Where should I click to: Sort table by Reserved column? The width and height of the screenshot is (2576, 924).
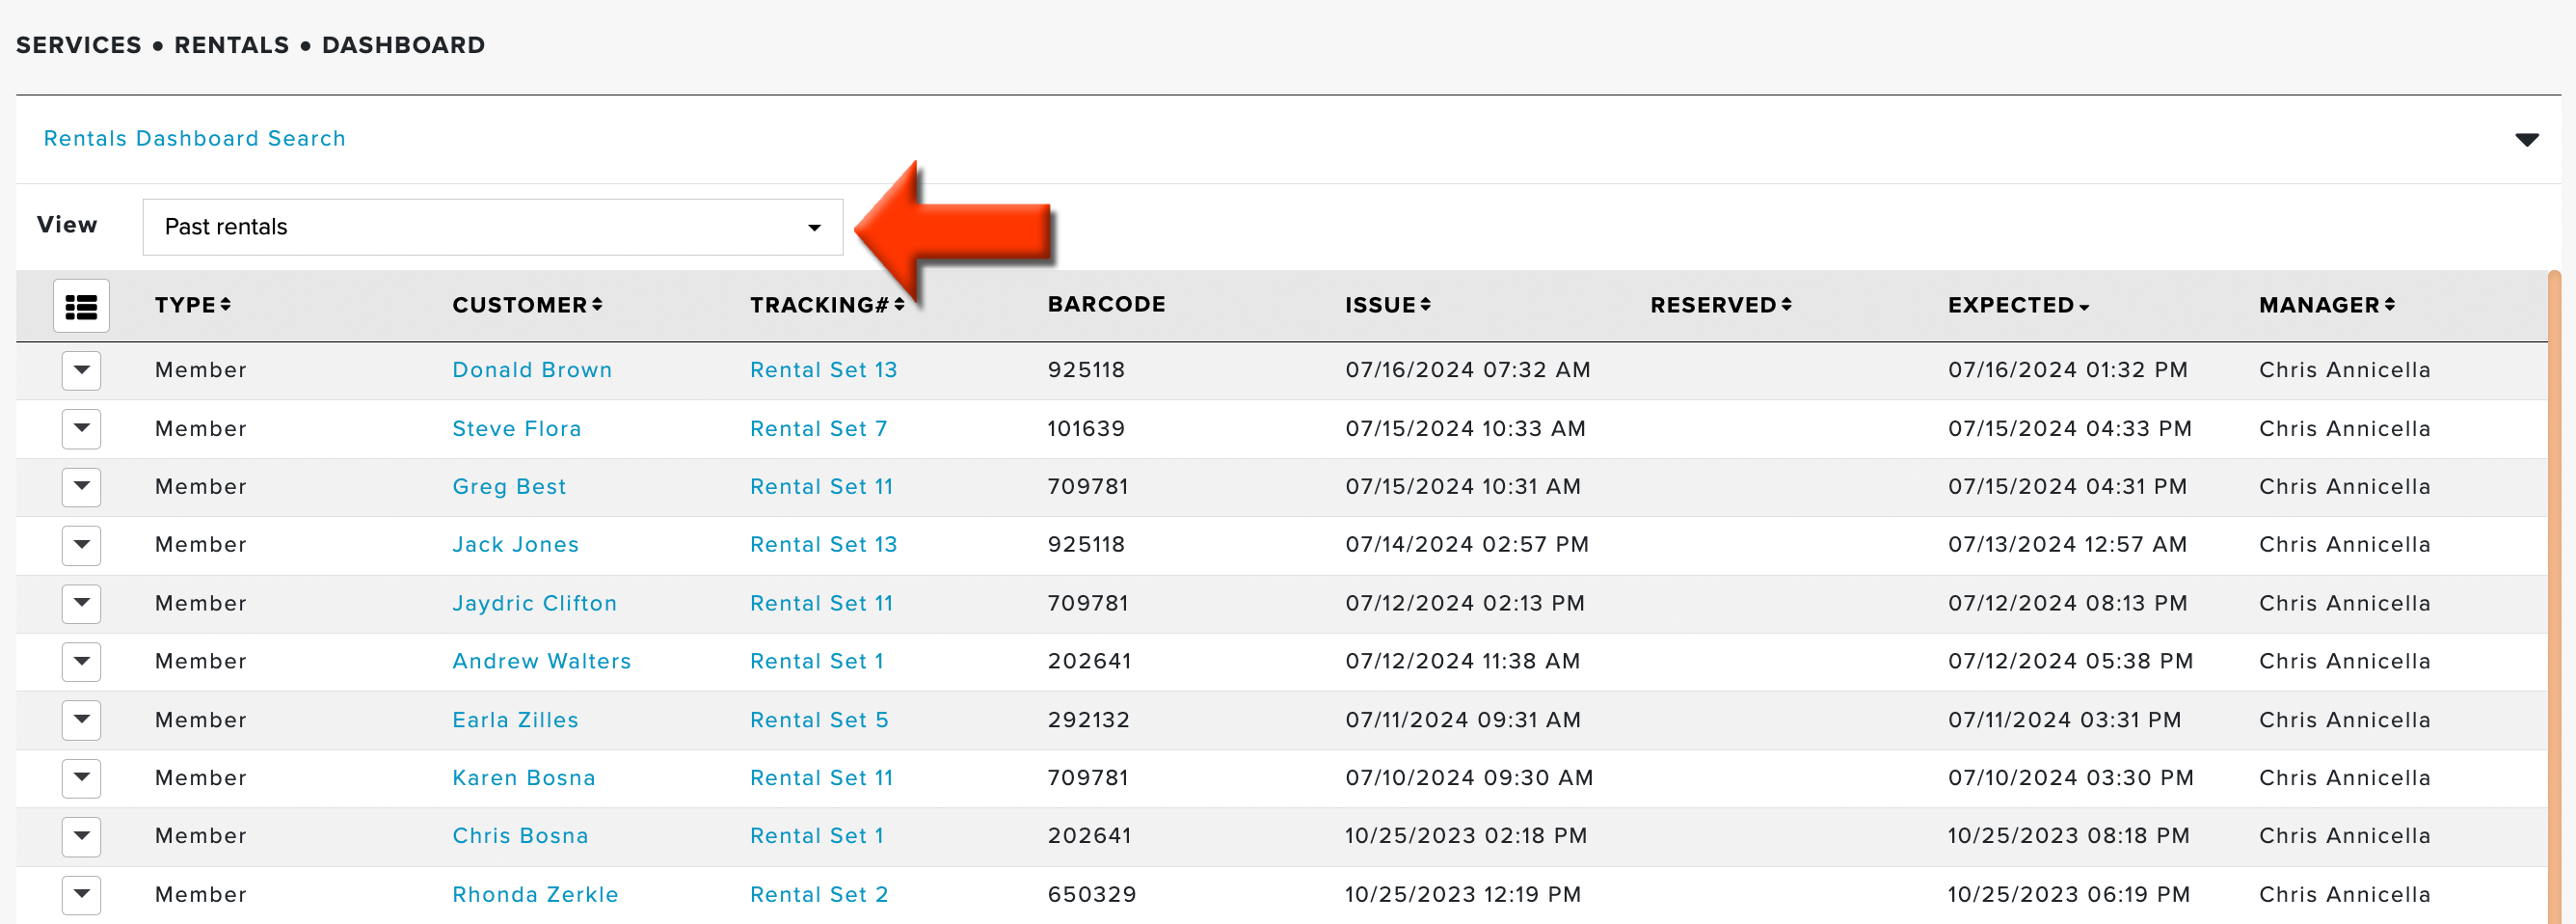coord(1720,305)
